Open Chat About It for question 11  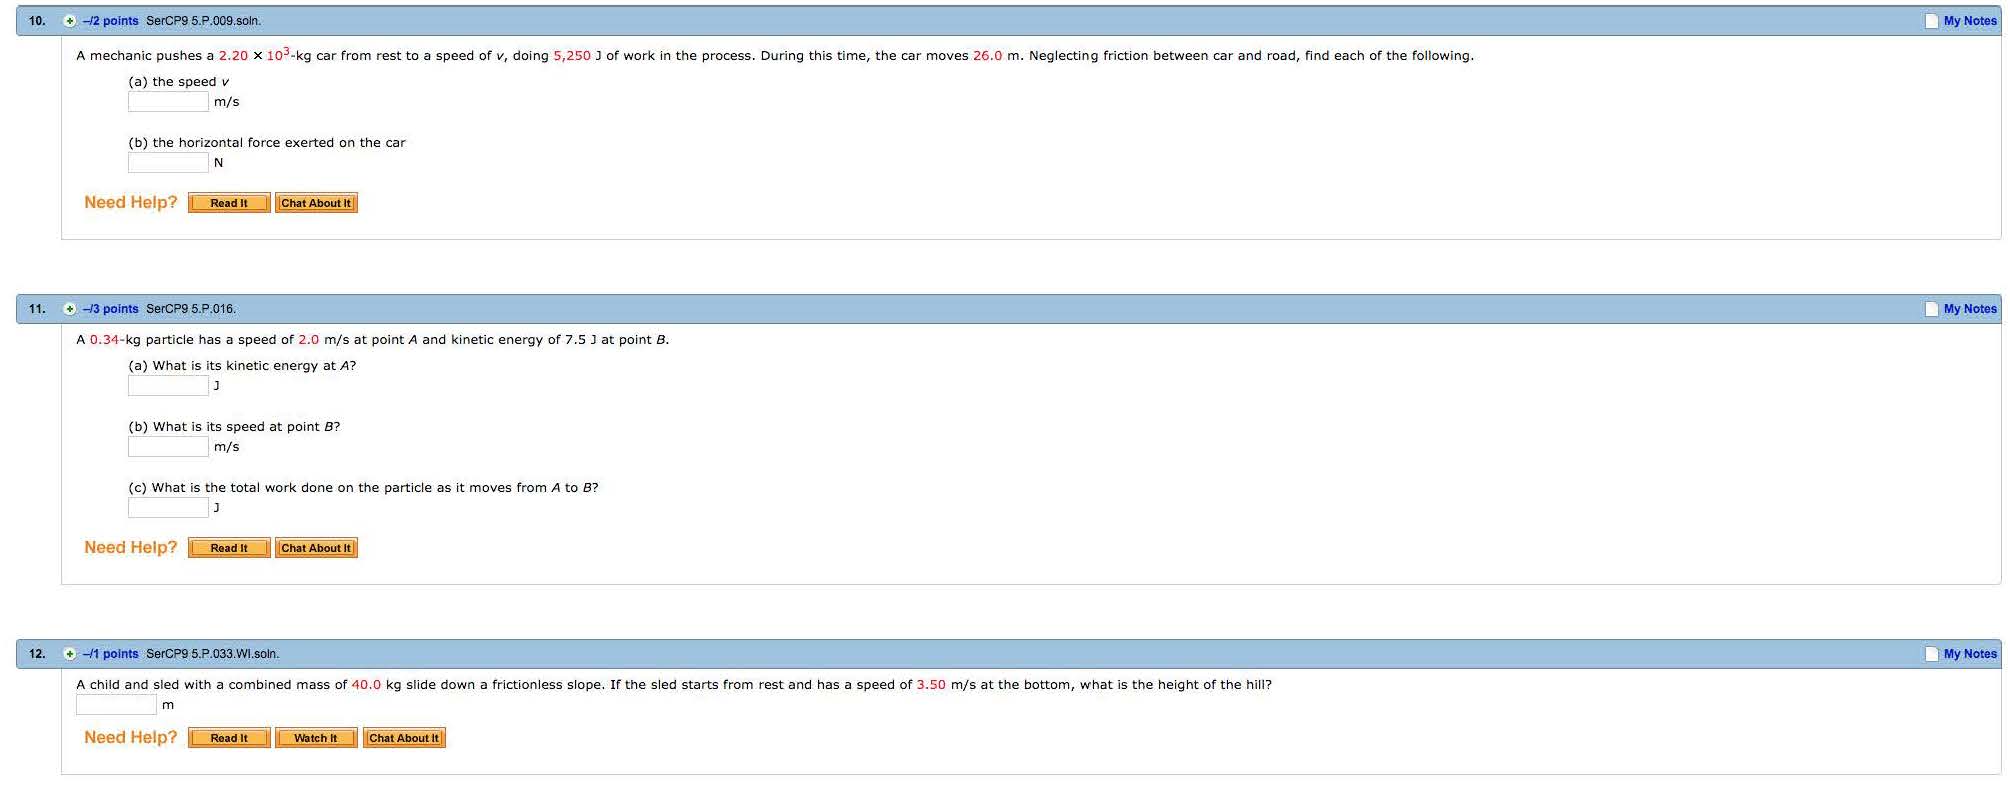coord(316,548)
